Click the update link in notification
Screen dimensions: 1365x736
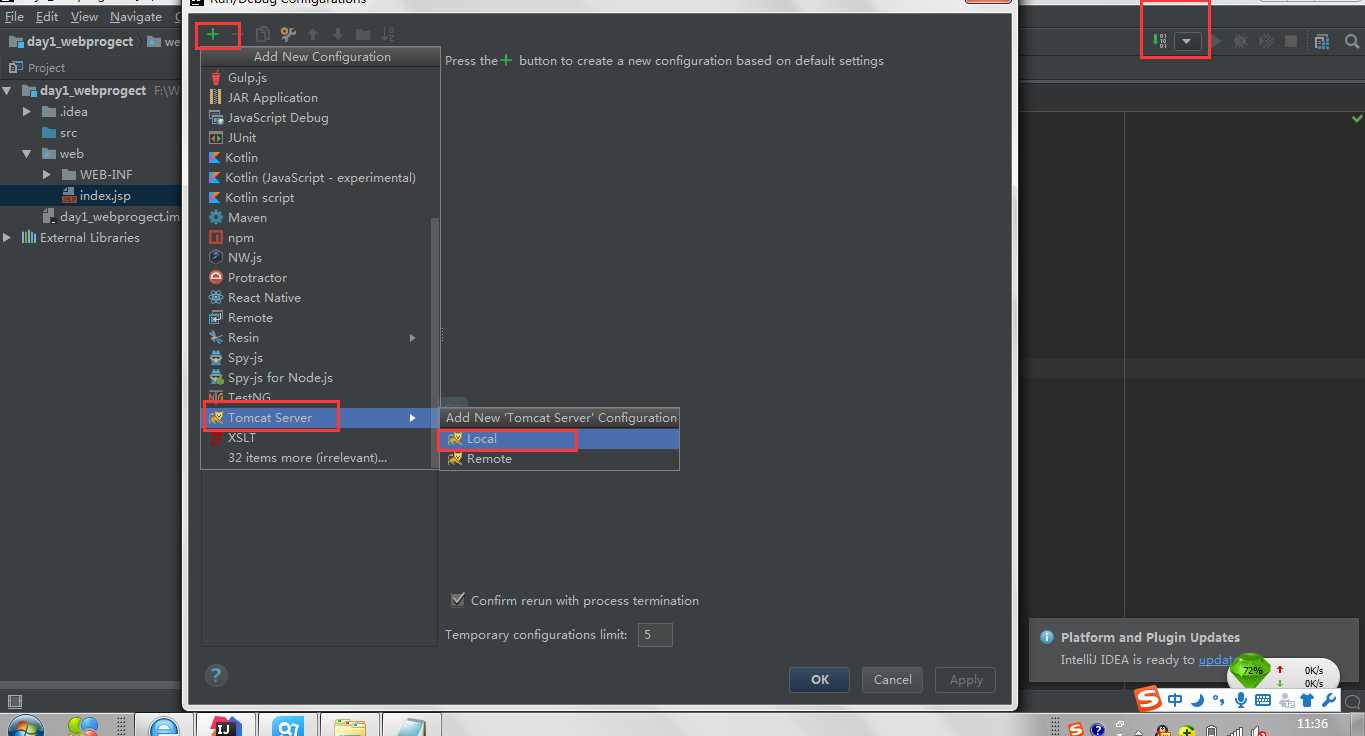click(1215, 659)
